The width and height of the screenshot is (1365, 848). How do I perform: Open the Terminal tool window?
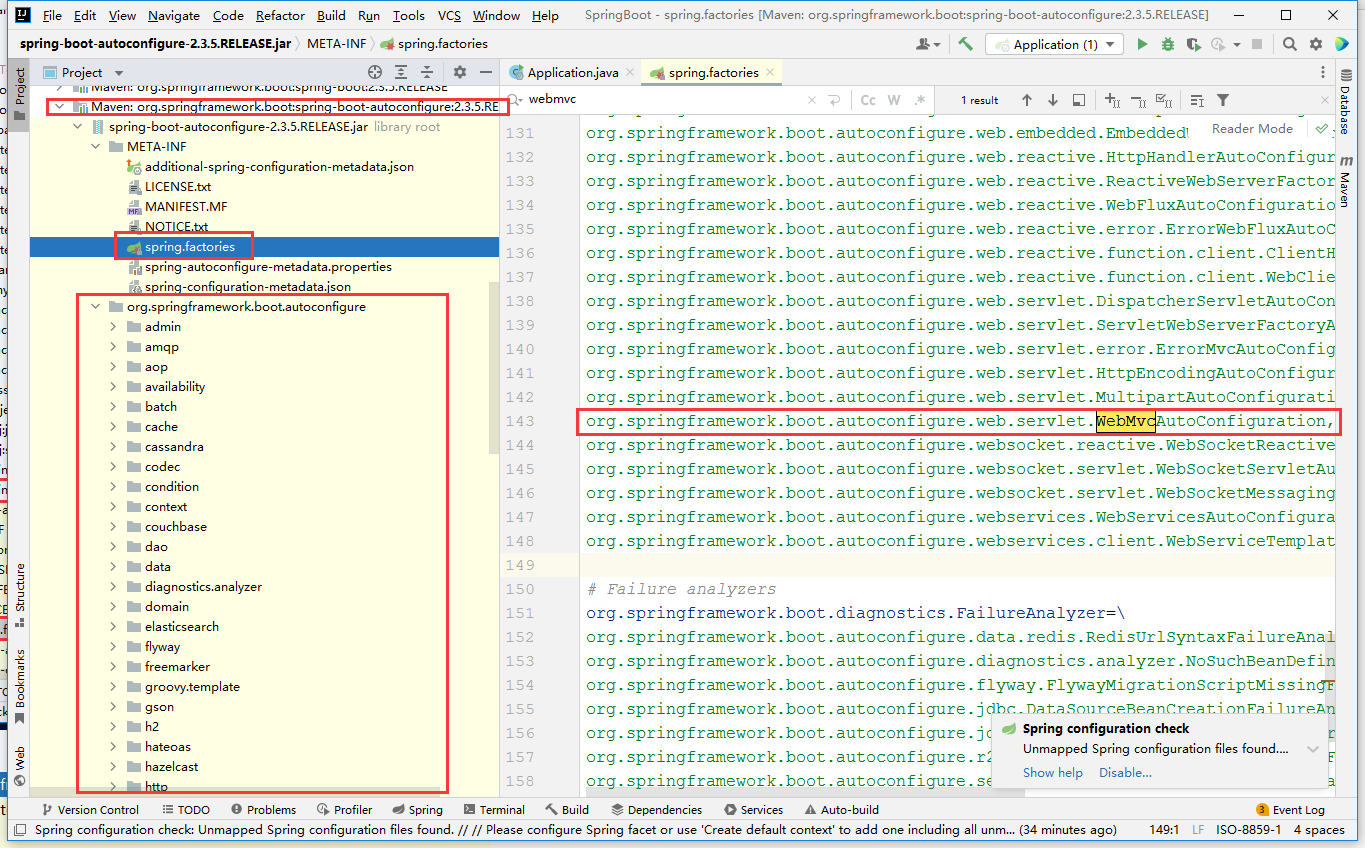[492, 810]
